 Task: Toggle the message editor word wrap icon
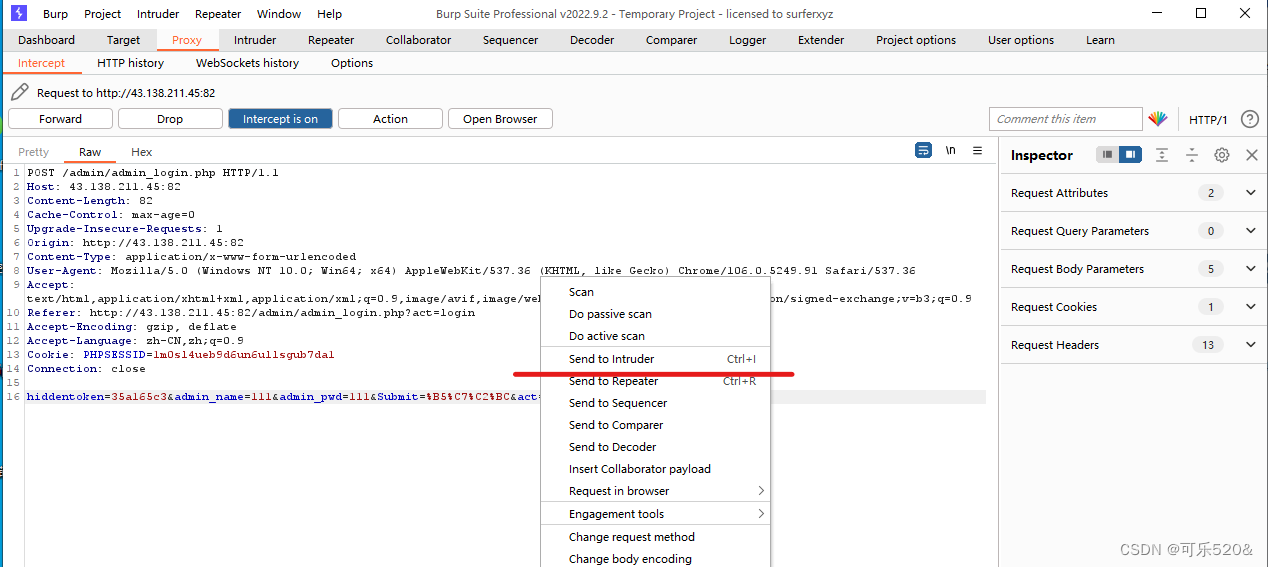pos(924,151)
